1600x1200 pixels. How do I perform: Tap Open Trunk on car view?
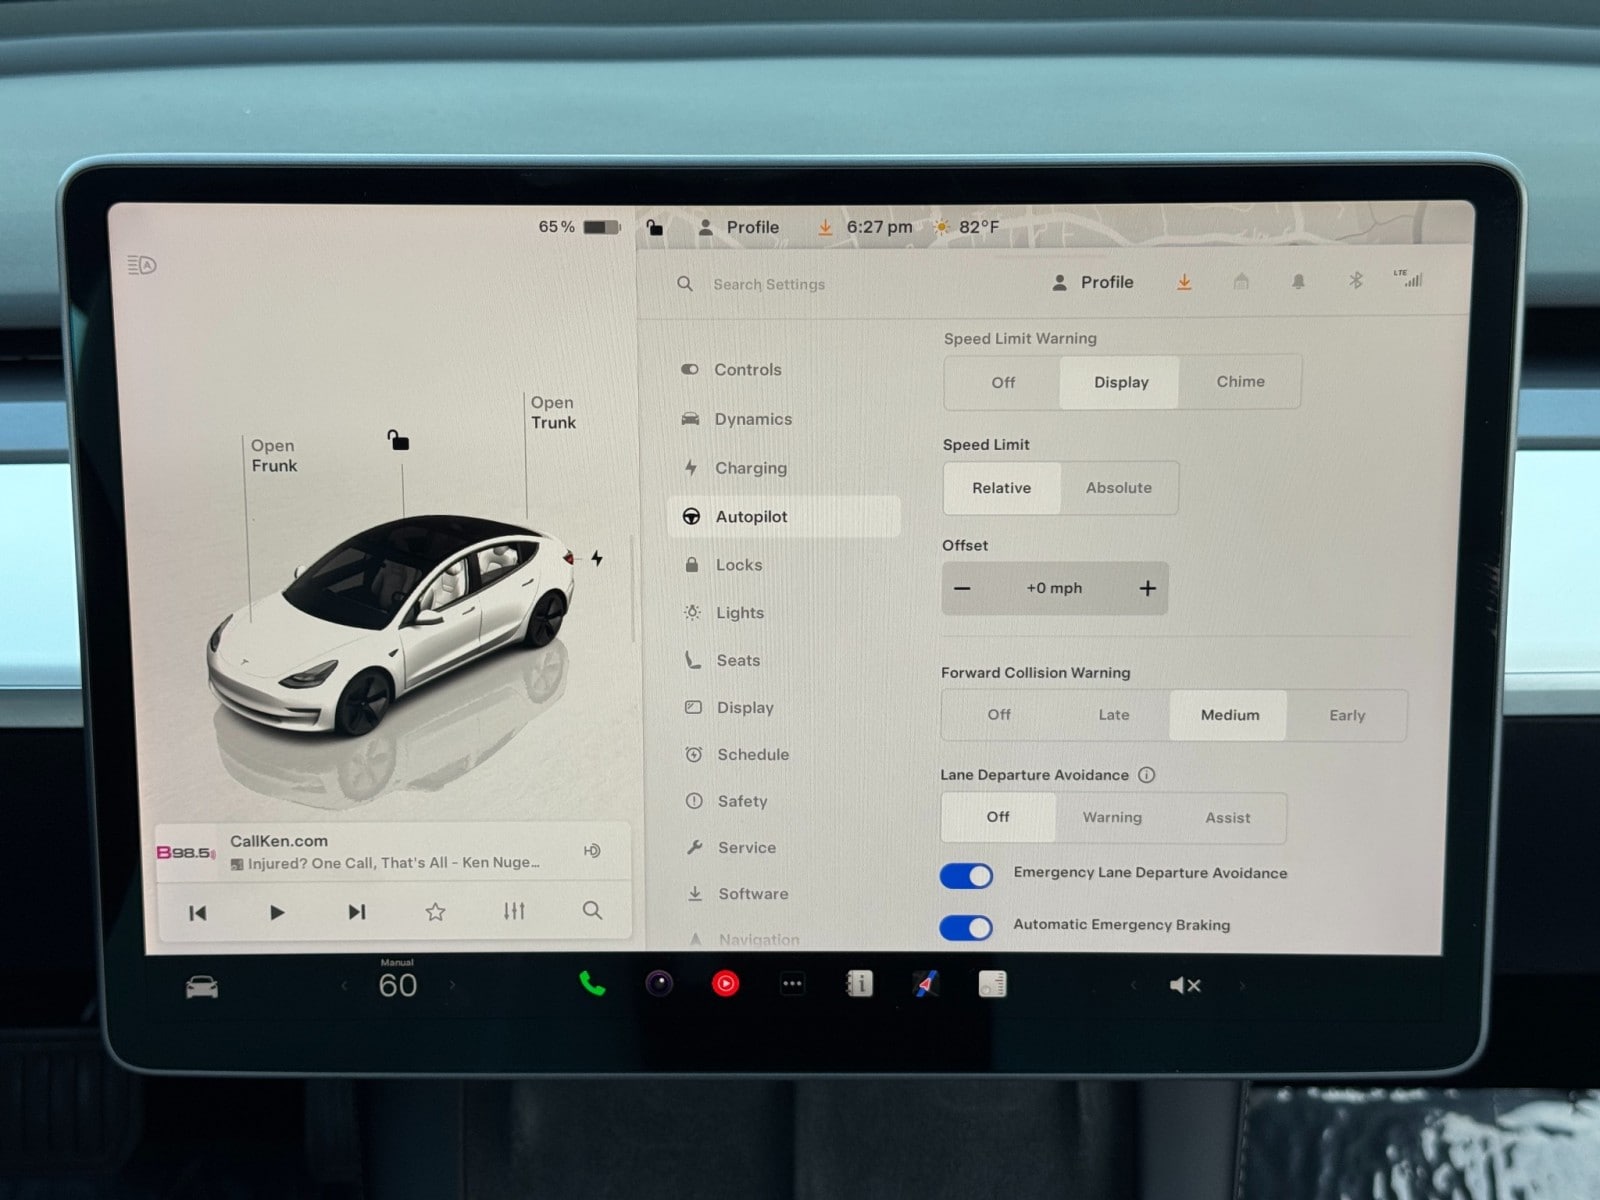(x=553, y=413)
